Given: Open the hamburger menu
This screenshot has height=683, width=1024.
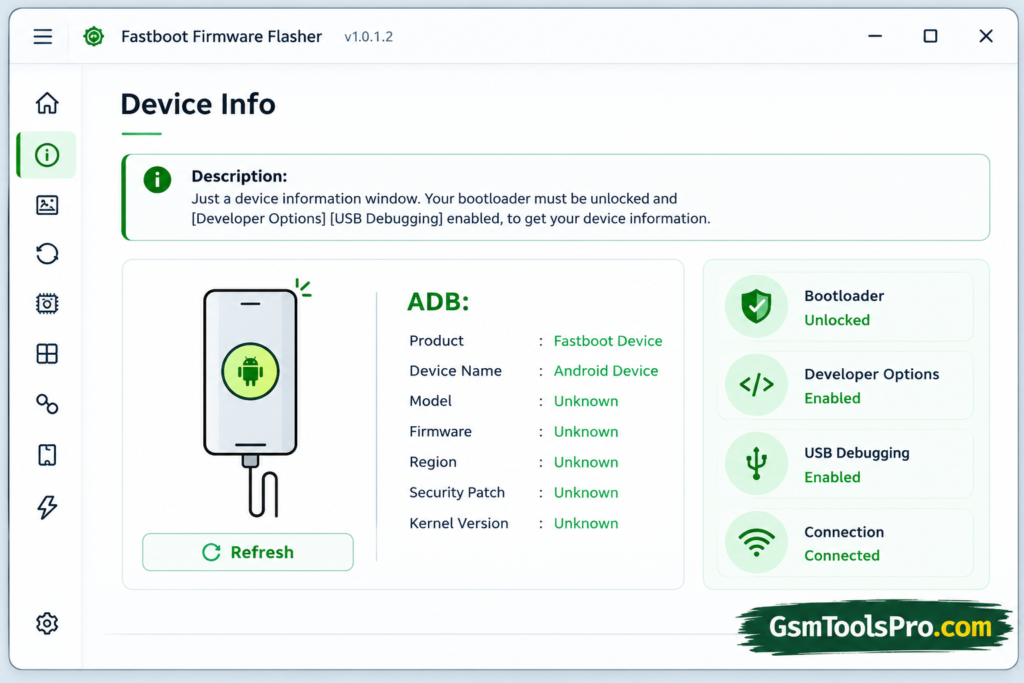Looking at the screenshot, I should [x=43, y=37].
